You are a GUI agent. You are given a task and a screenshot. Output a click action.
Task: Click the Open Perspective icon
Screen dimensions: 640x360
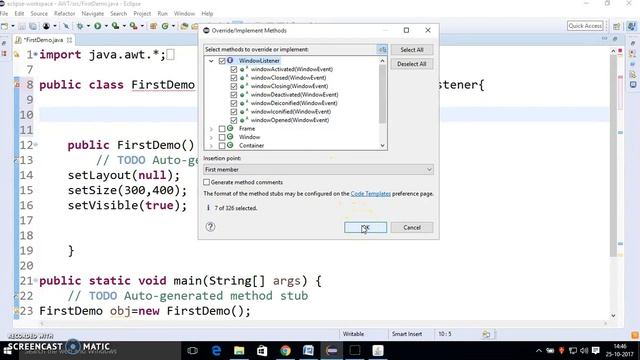[617, 26]
